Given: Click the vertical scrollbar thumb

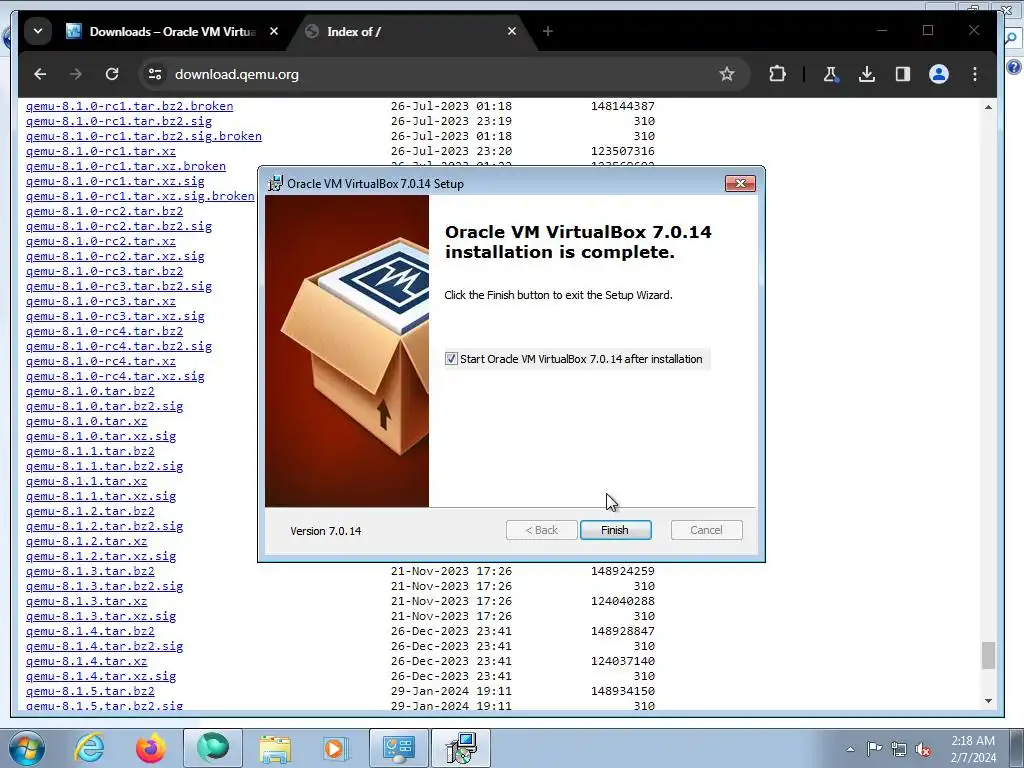Looking at the screenshot, I should coord(988,655).
